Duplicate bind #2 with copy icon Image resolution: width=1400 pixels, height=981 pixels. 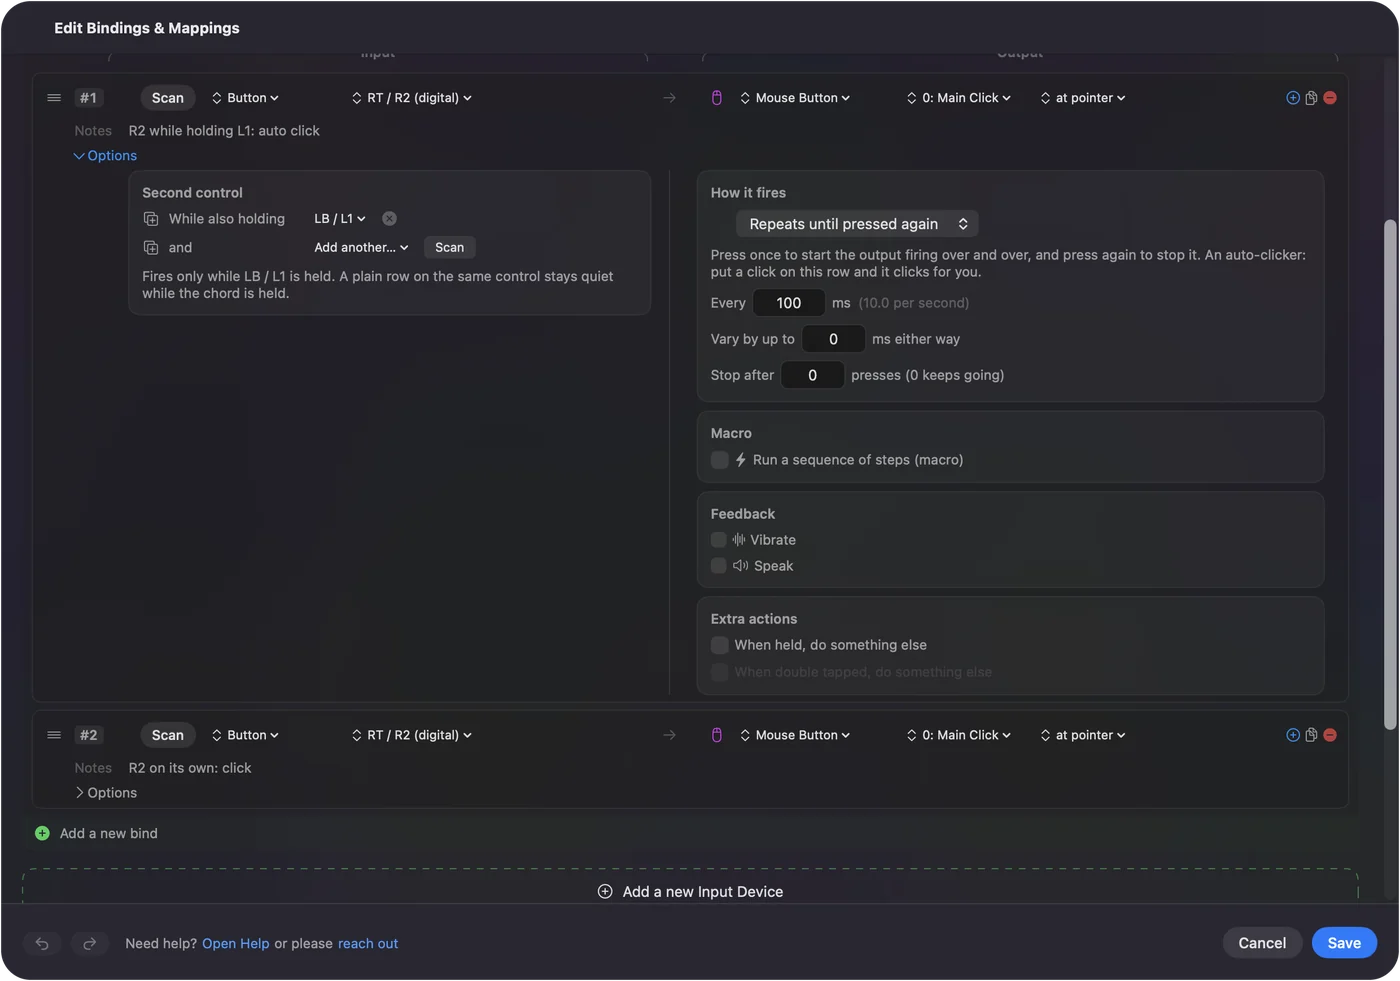[1311, 735]
